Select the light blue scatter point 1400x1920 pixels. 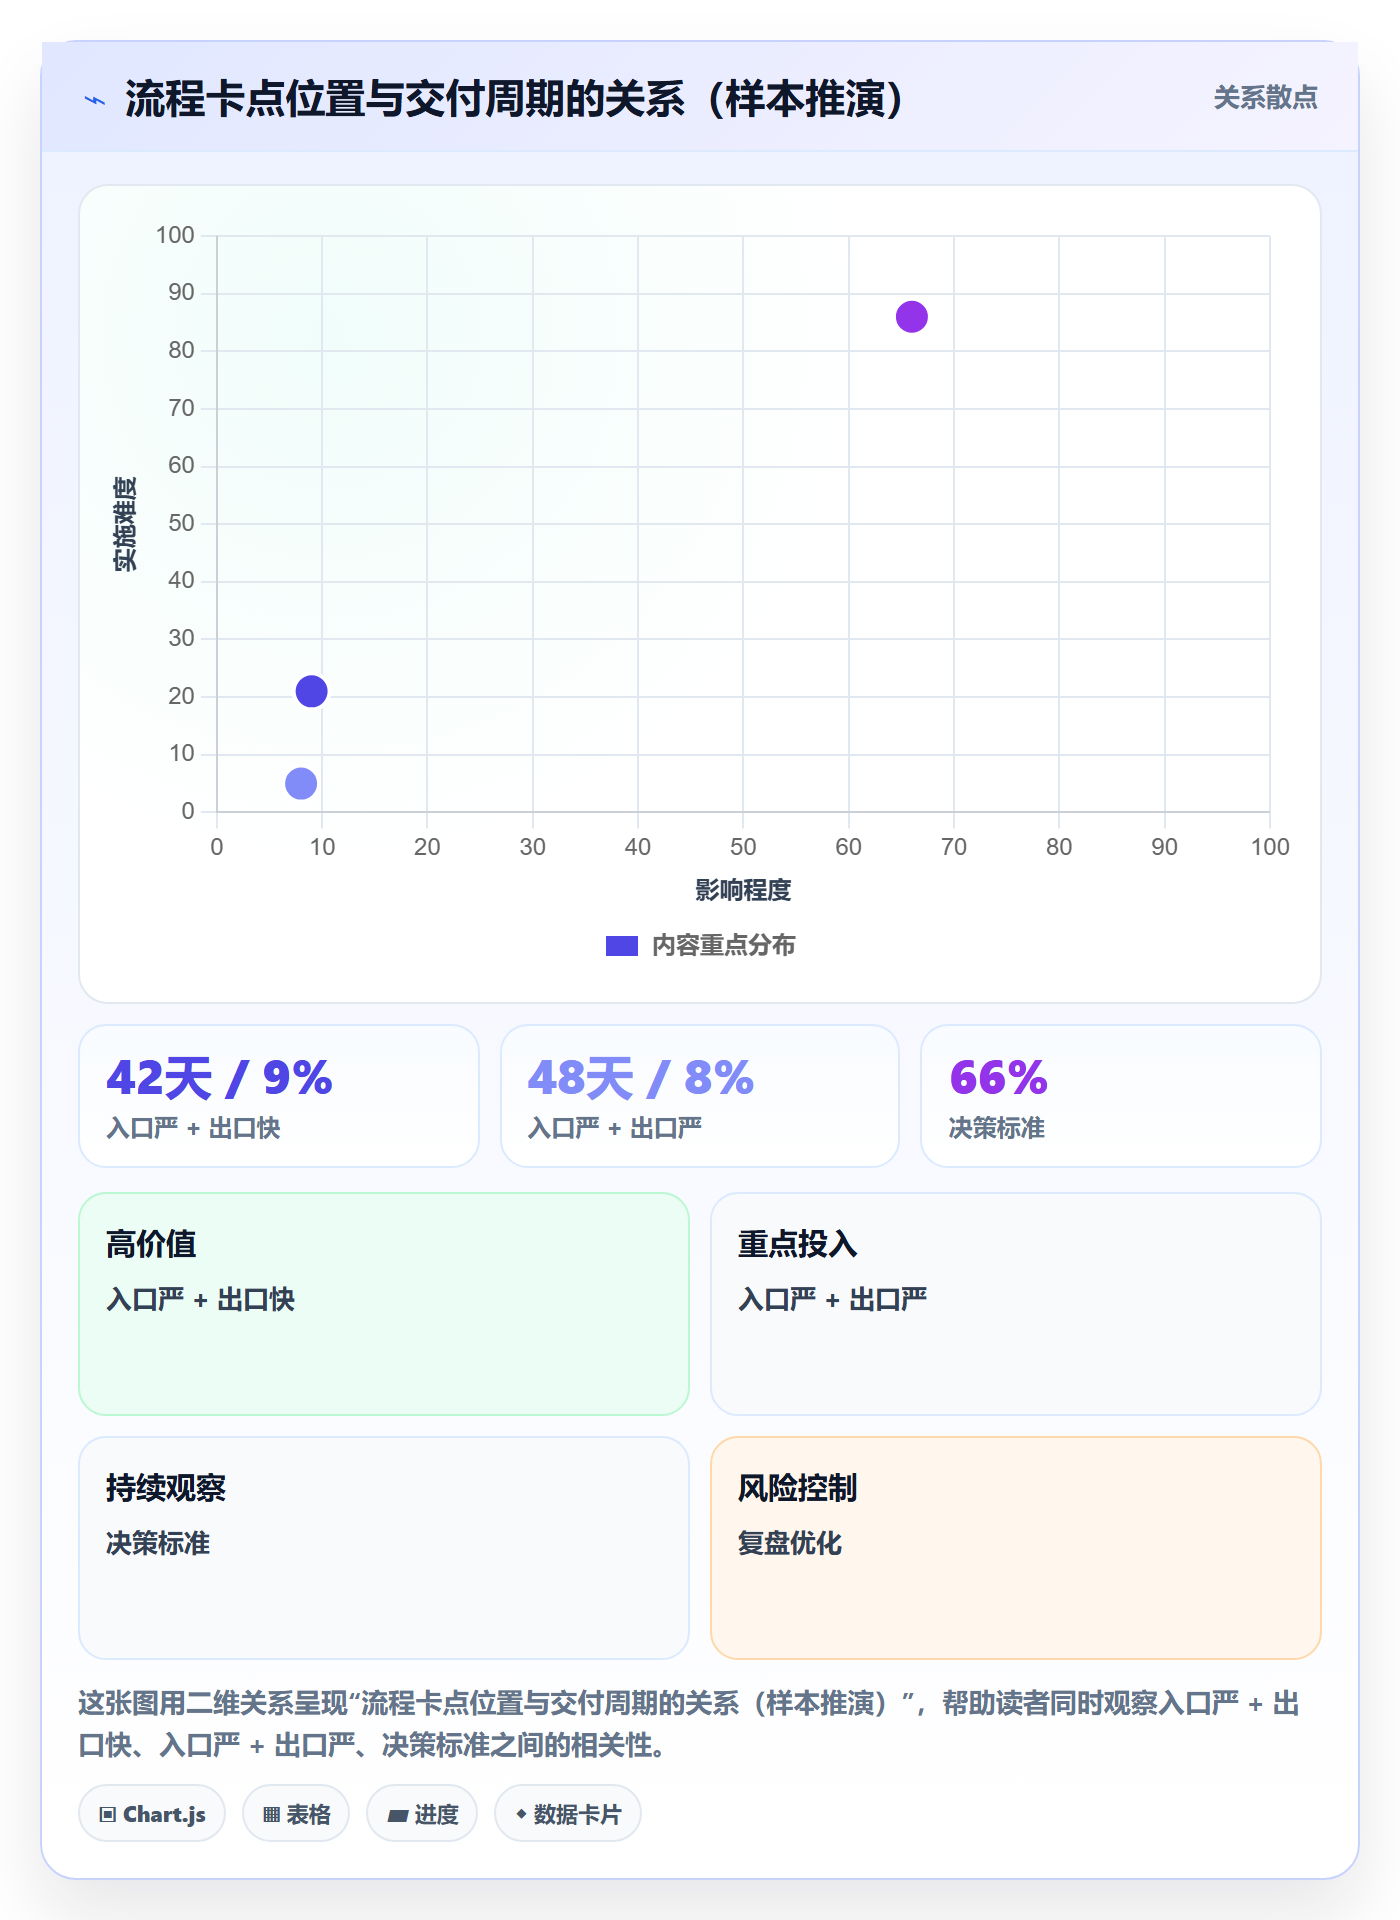(300, 783)
